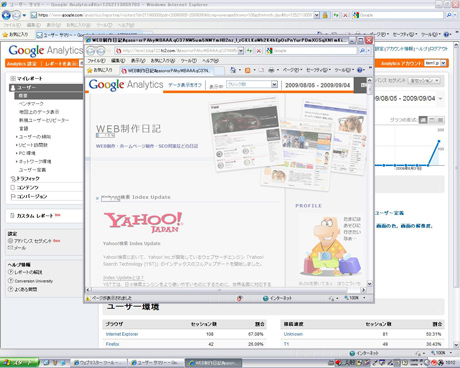The height and width of the screenshot is (368, 460).
Task: Click data overlay off link in front window
Action: point(185,85)
